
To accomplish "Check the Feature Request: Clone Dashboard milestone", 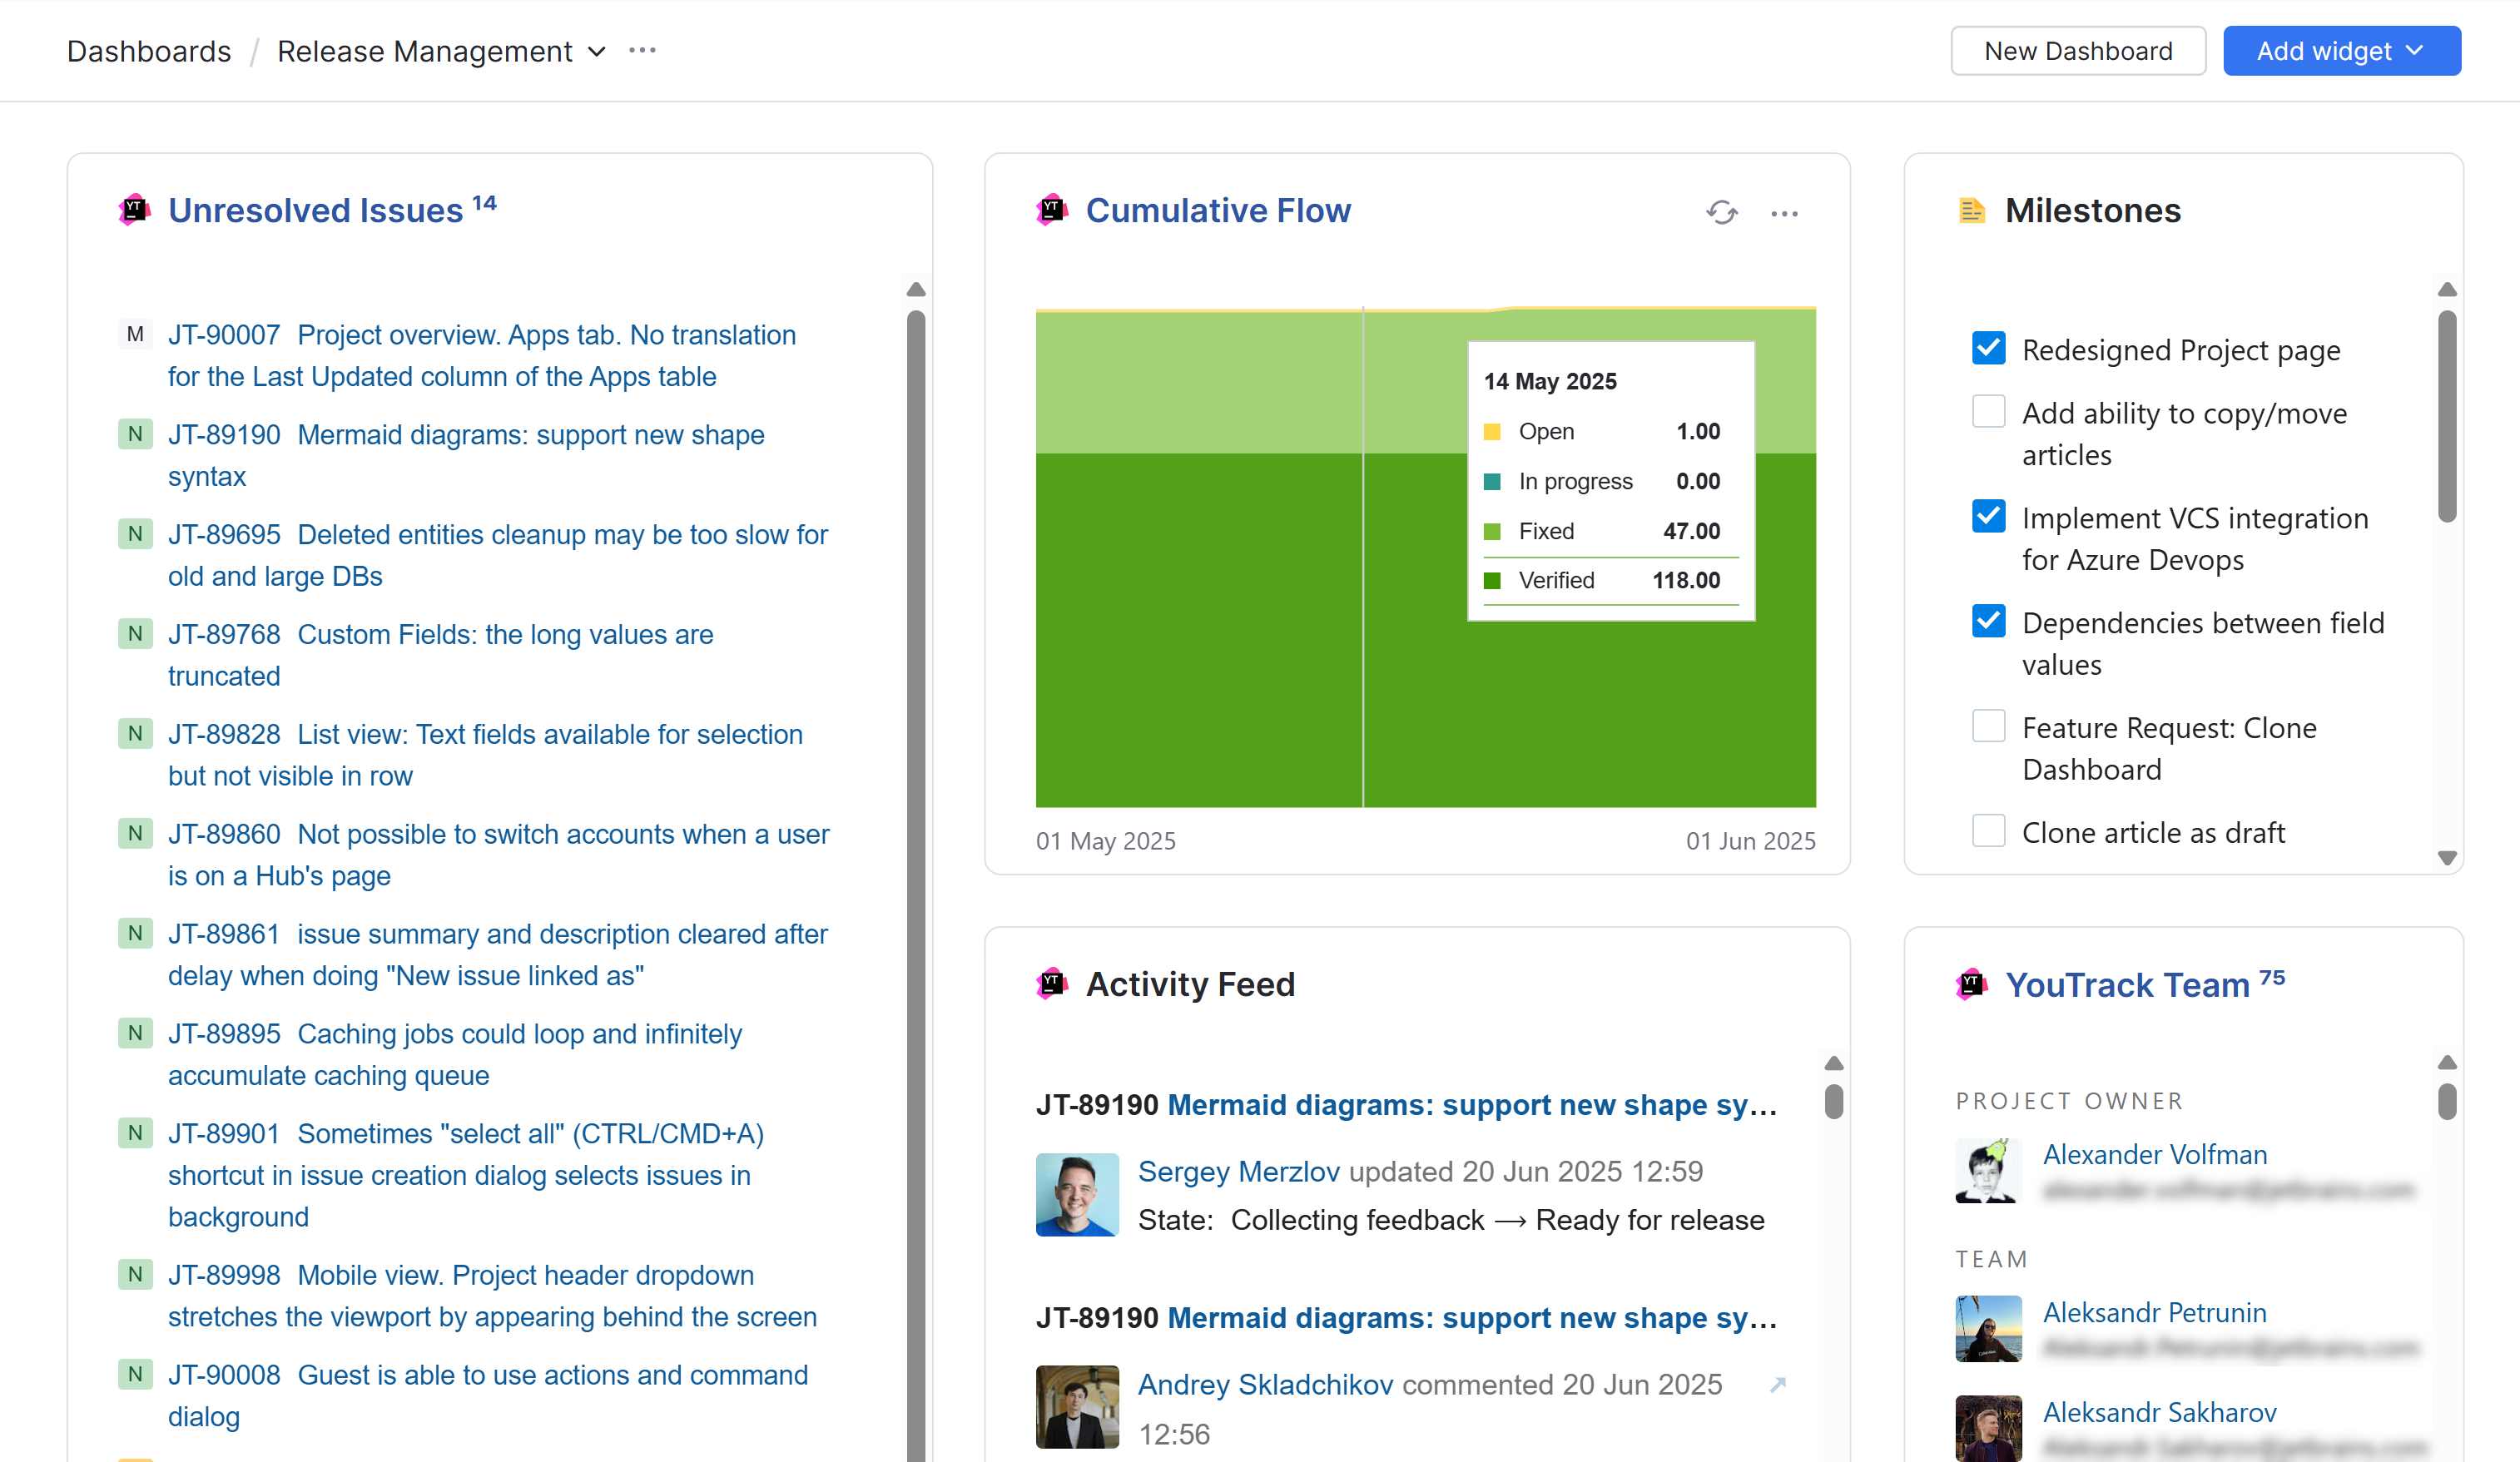I will pos(1988,726).
